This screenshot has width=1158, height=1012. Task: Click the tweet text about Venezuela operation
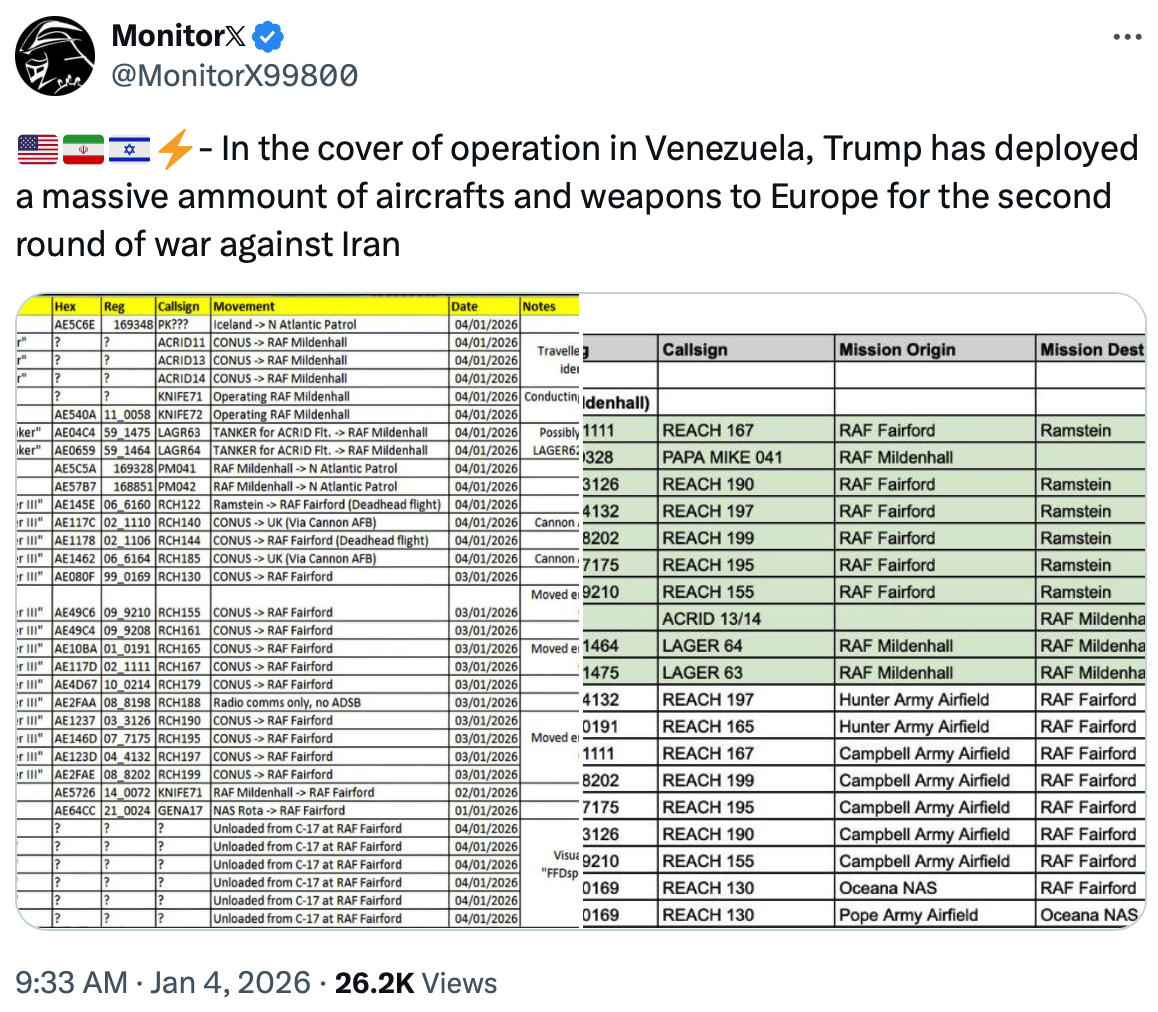pyautogui.click(x=578, y=195)
